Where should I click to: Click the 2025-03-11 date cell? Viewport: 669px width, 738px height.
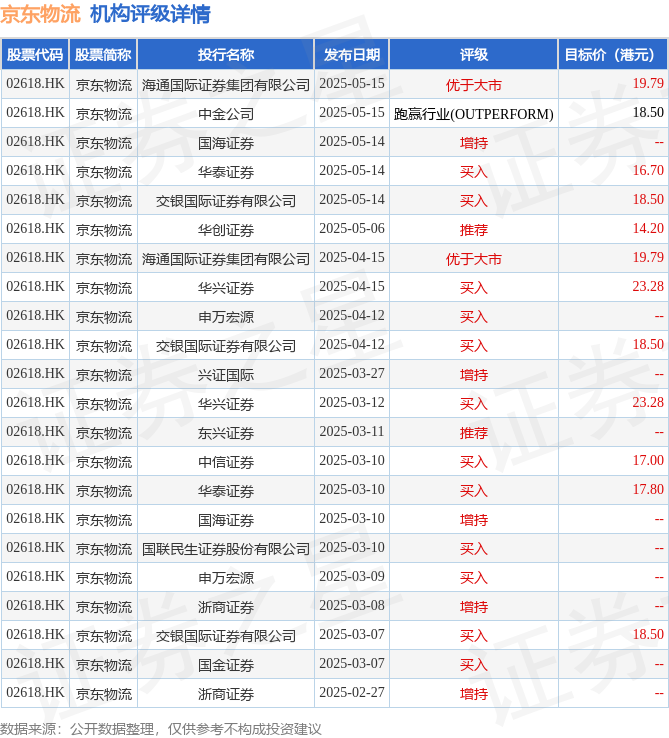coord(352,432)
